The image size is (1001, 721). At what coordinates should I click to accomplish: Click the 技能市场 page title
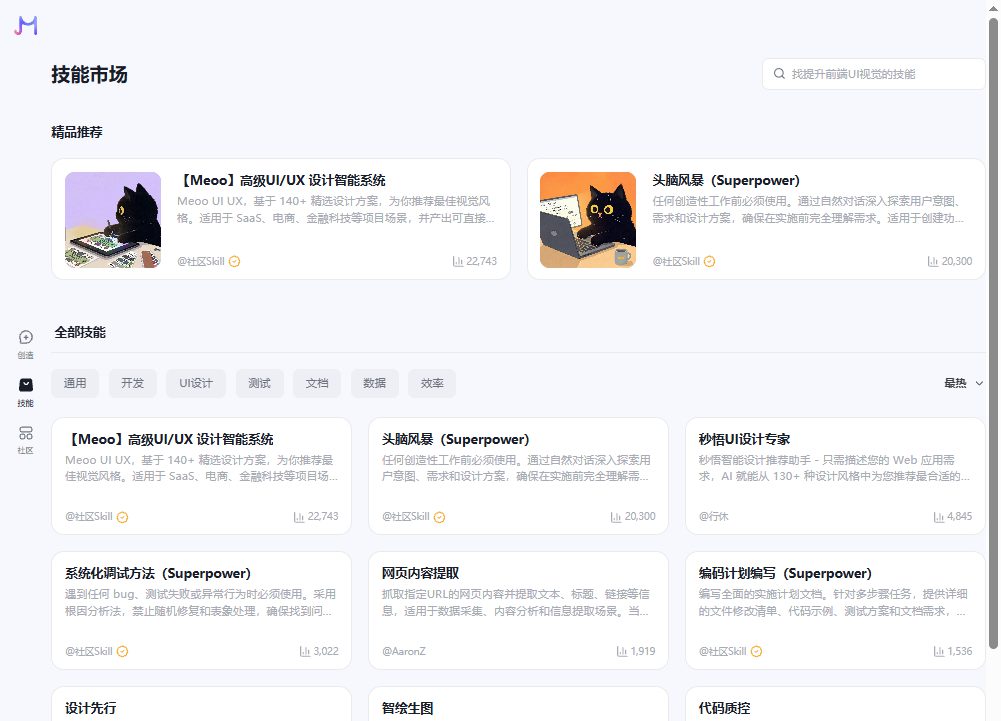tap(89, 75)
